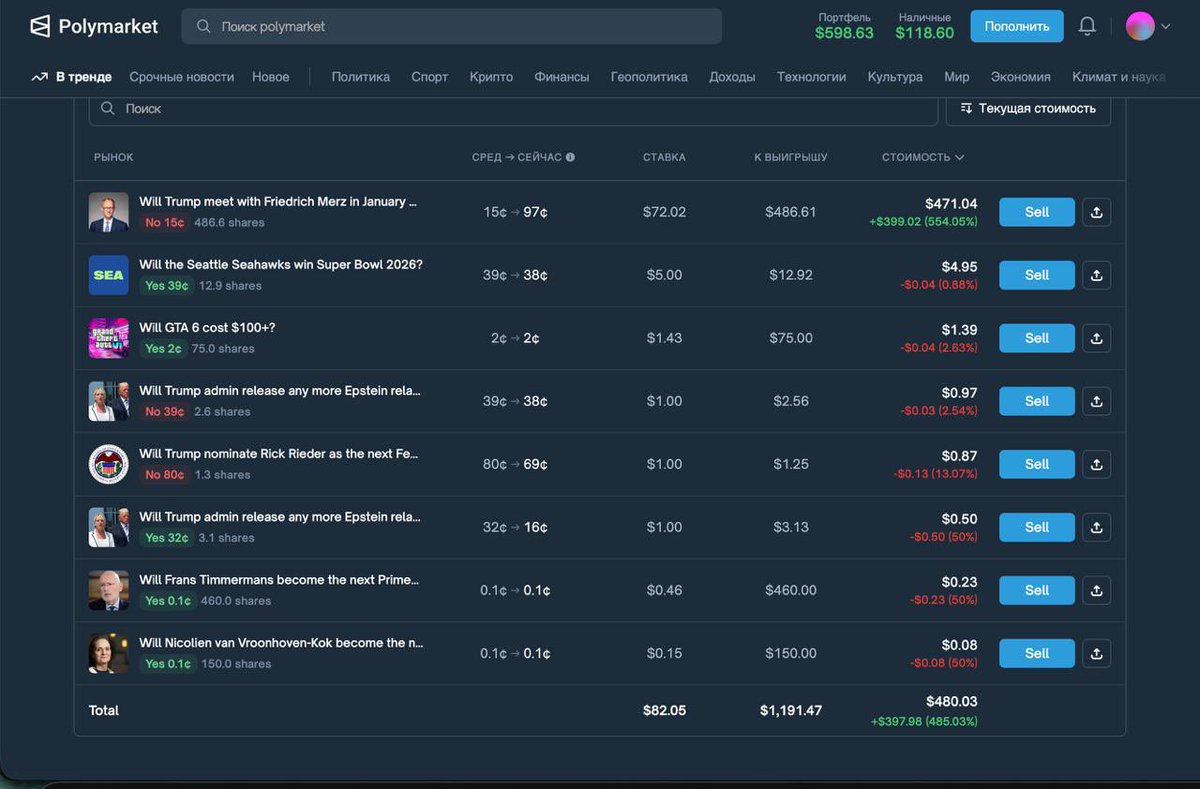Share the Epstein No 39¢ position

pyautogui.click(x=1096, y=401)
